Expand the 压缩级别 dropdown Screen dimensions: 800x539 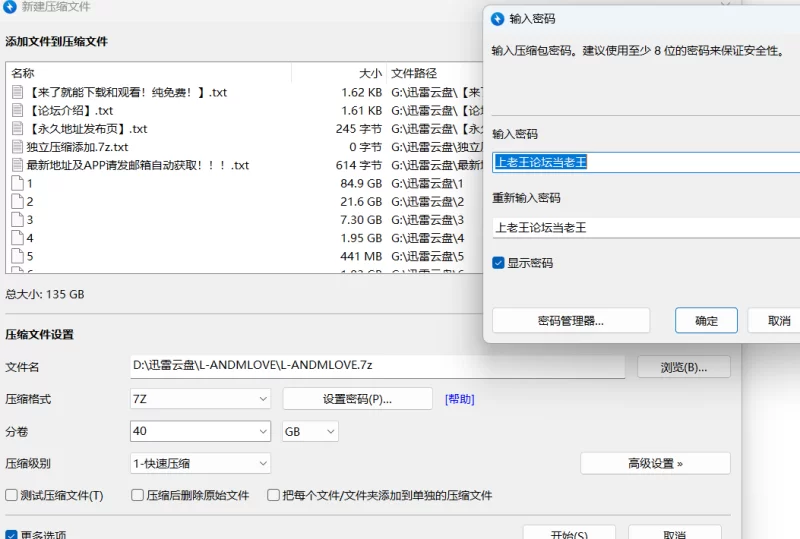[200, 463]
